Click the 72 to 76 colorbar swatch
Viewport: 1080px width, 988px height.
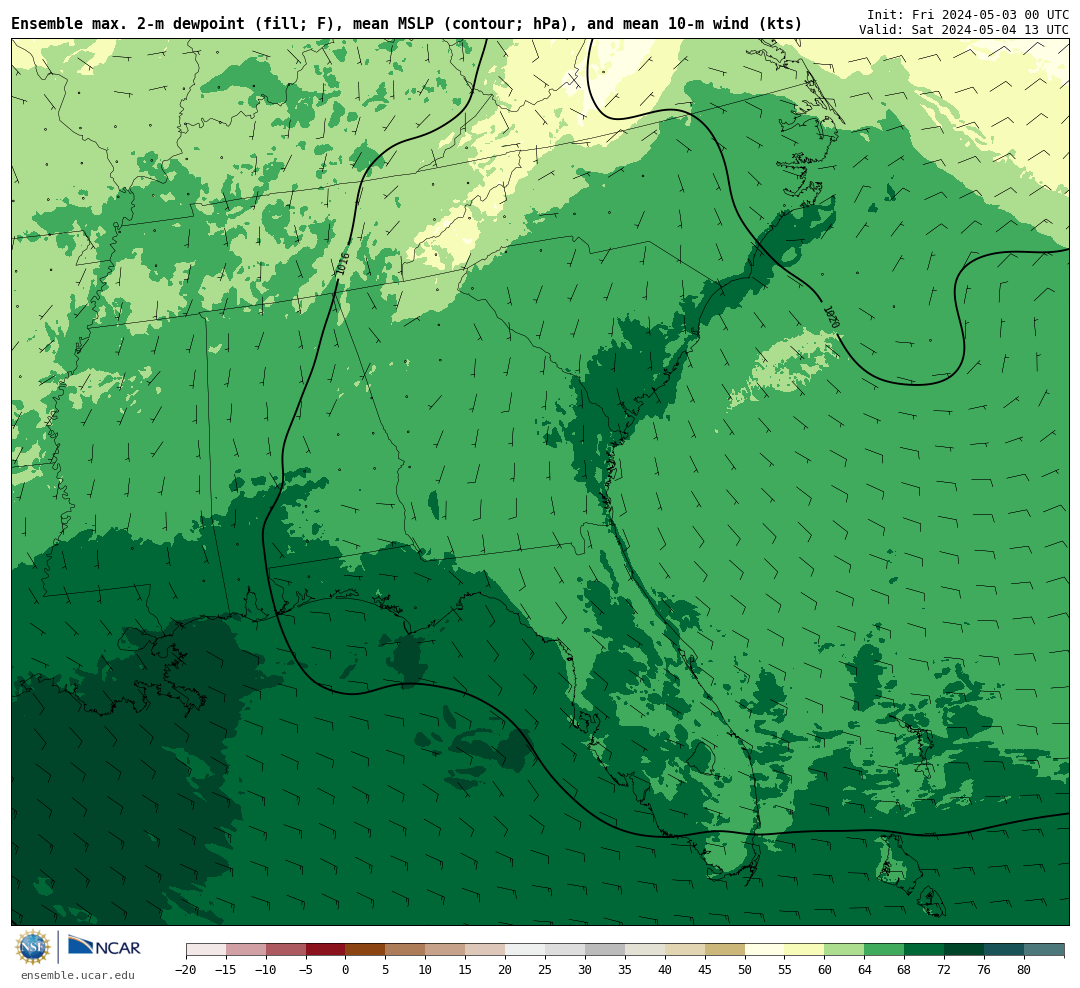(964, 950)
